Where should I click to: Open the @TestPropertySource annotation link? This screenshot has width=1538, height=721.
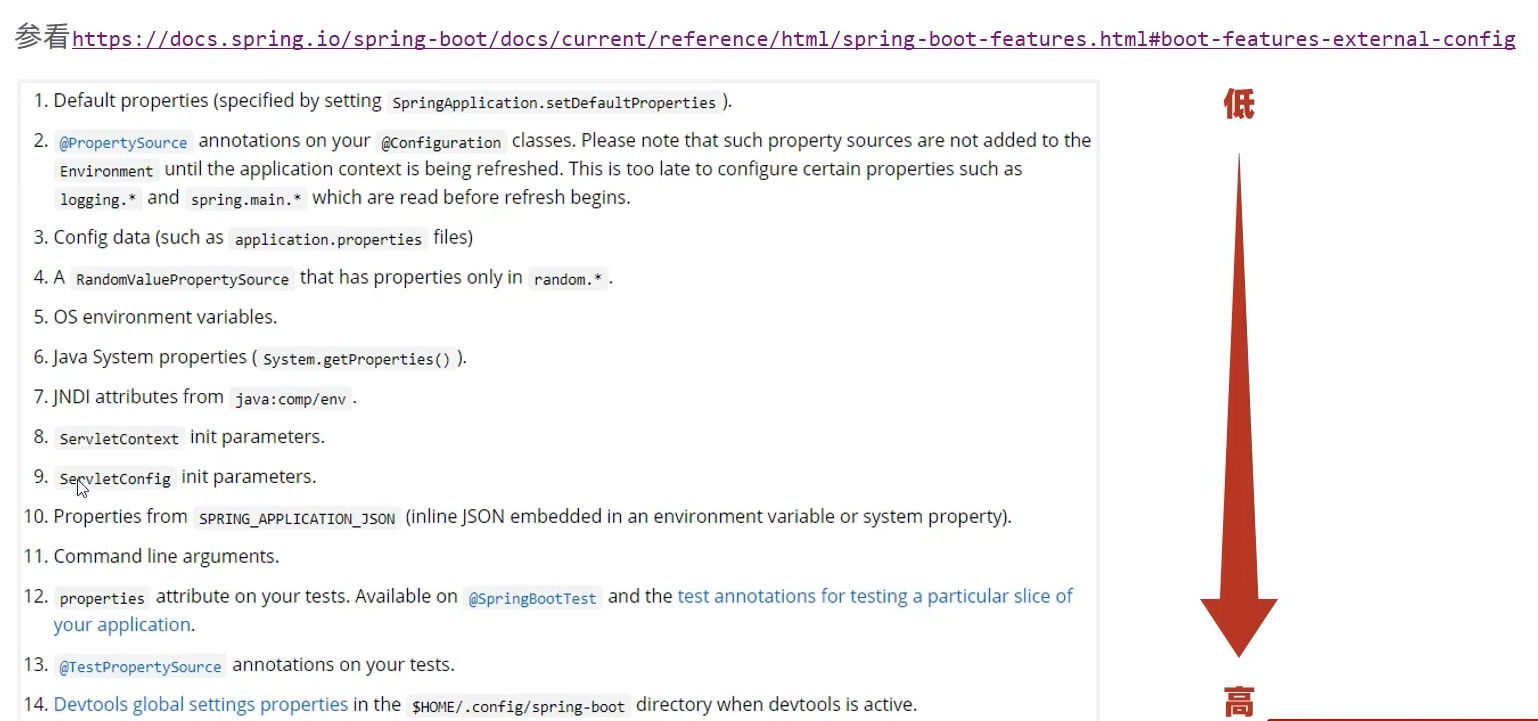[x=140, y=666]
